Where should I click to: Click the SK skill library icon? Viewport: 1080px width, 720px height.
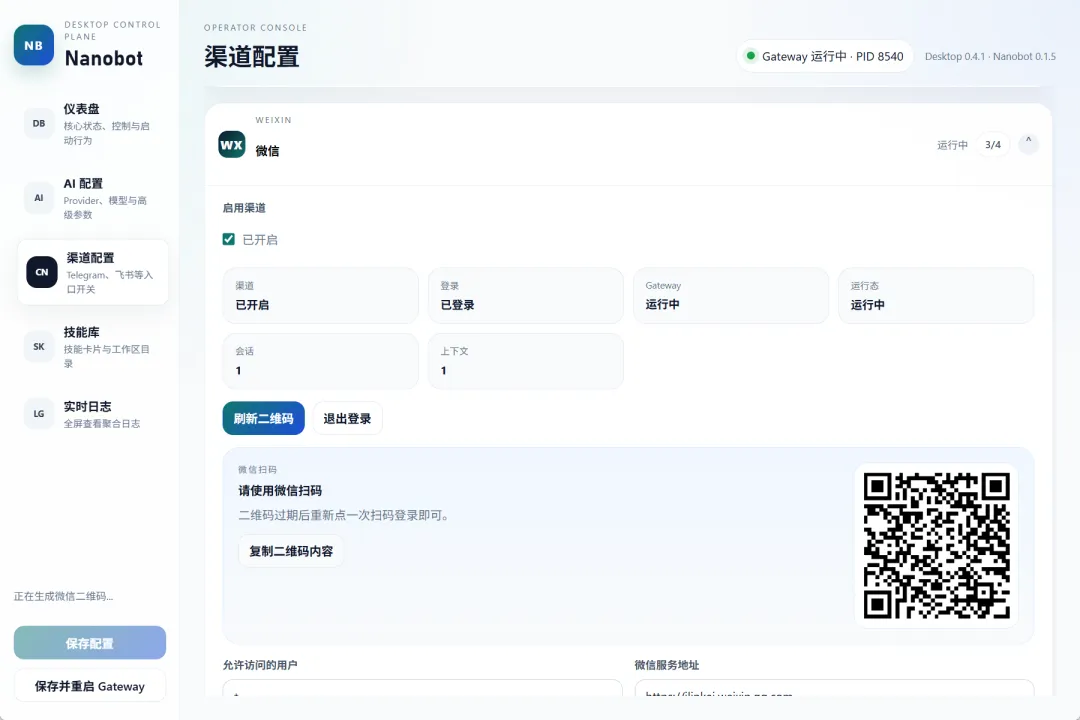coord(39,347)
